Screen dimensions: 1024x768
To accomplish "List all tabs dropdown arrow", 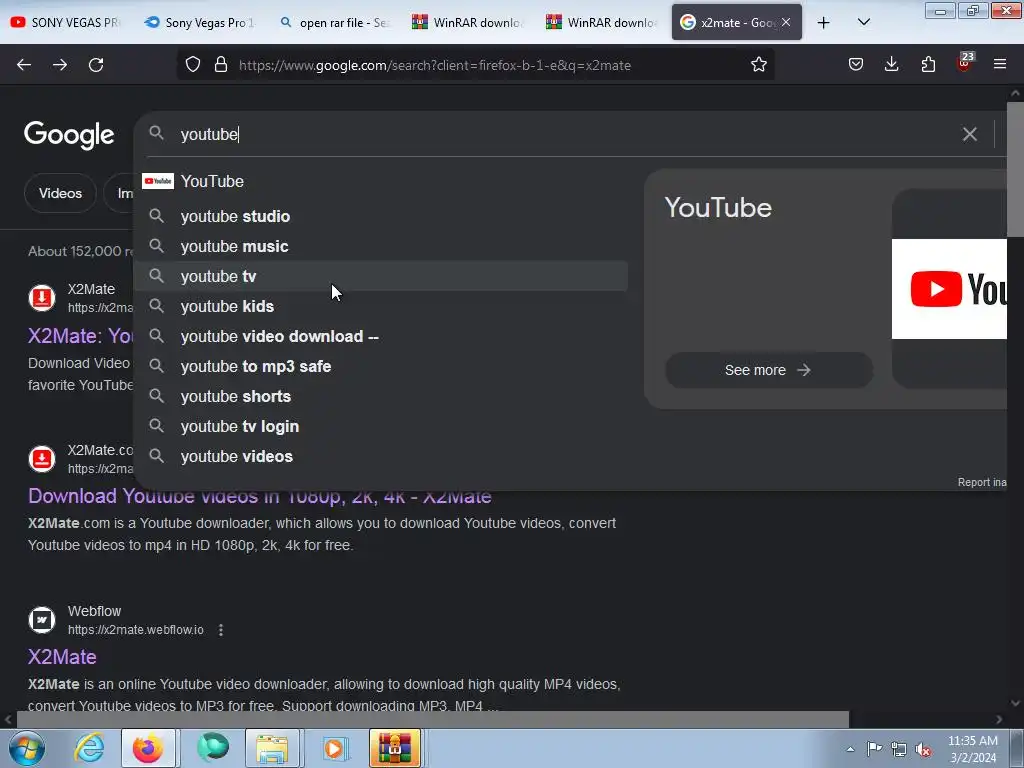I will tap(863, 22).
